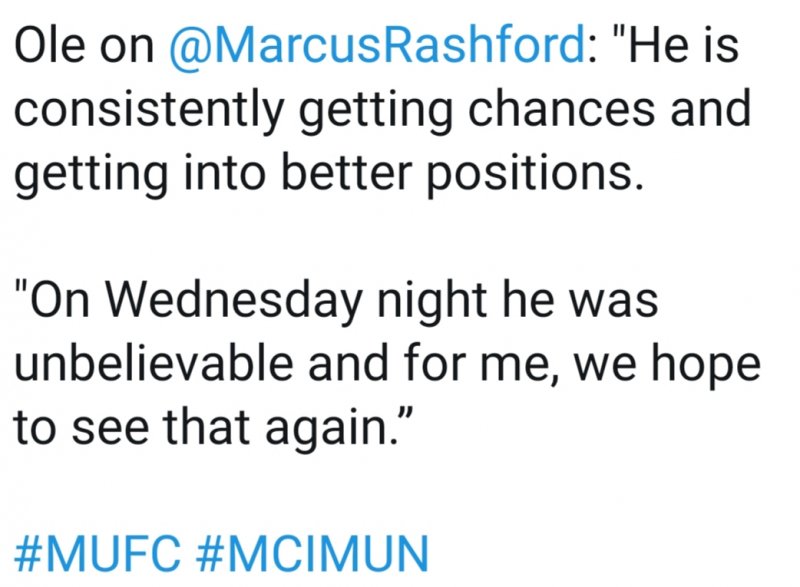The width and height of the screenshot is (800, 587).
Task: Click the word "Ole" starting the tweet
Action: point(49,45)
